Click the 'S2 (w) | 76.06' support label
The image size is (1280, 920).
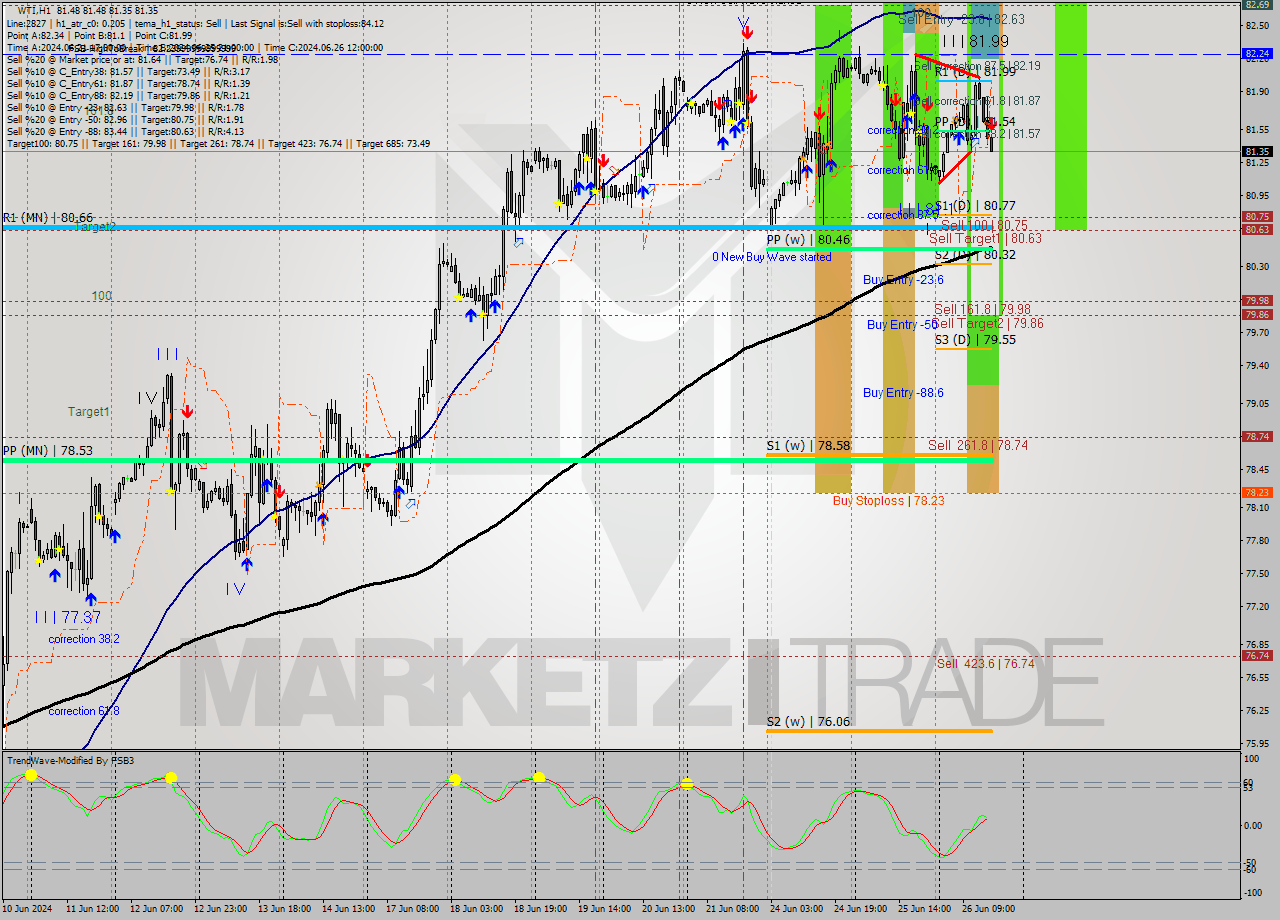pos(808,721)
